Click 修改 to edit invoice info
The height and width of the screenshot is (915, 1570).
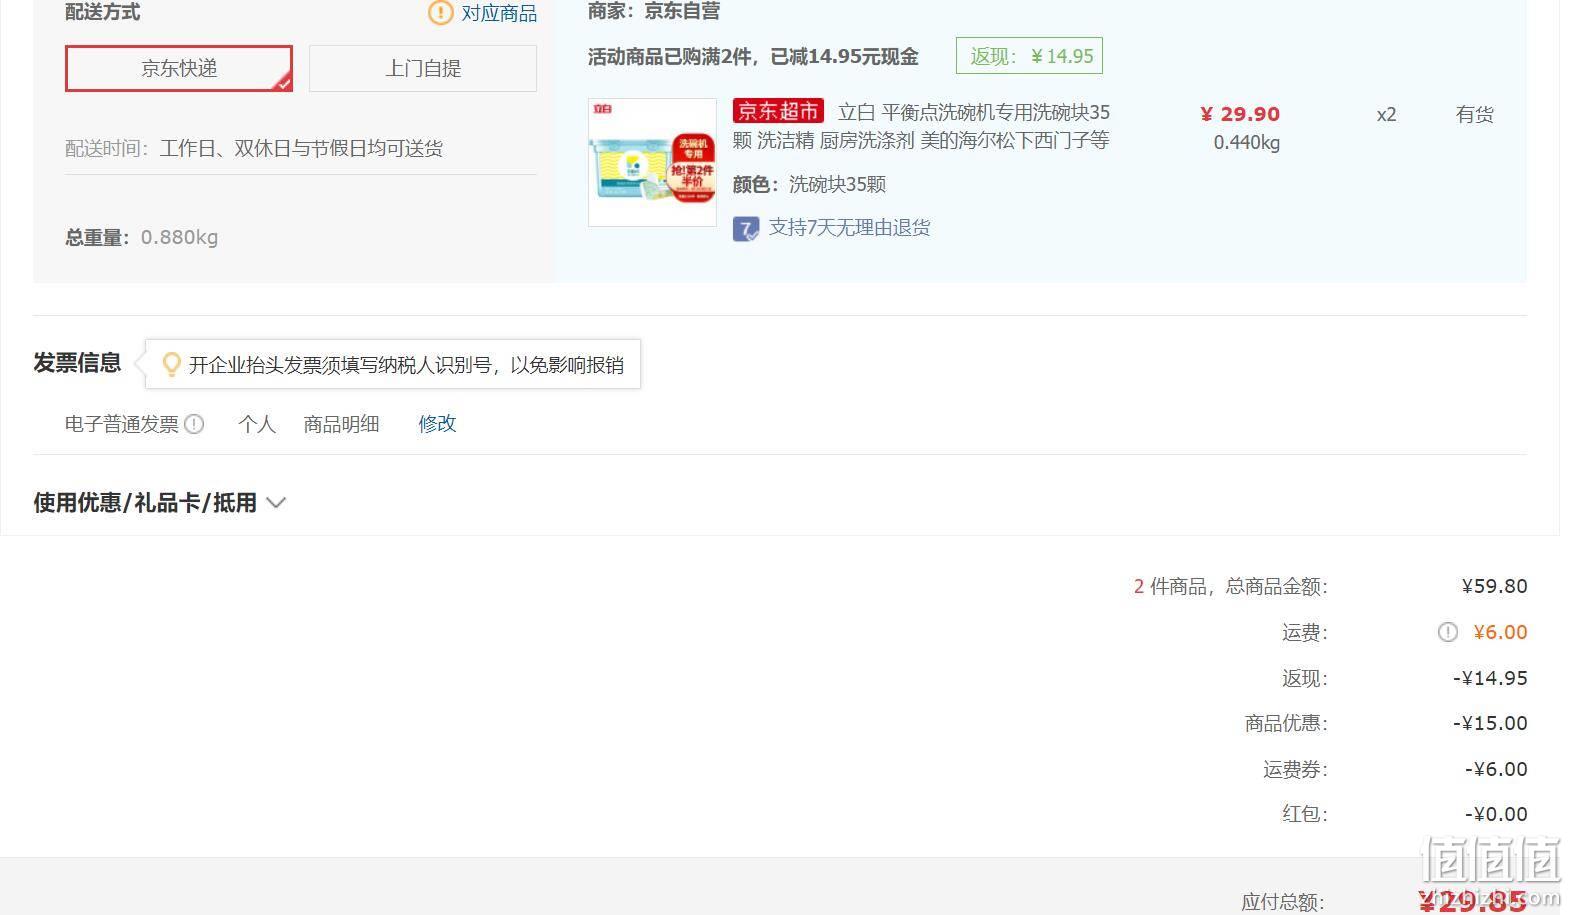437,424
